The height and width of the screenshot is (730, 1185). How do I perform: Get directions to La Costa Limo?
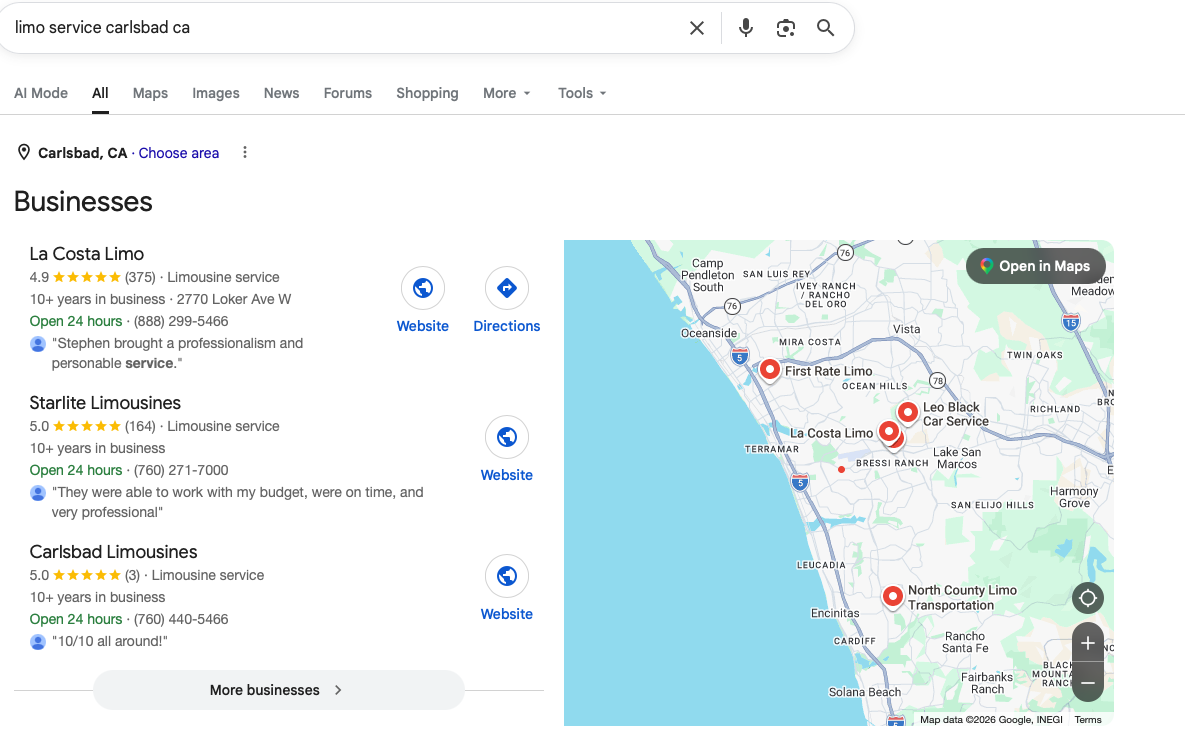click(506, 288)
